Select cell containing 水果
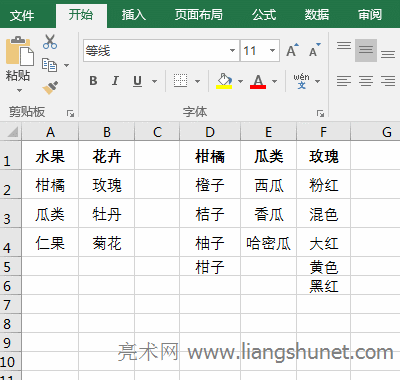Screen dimensions: 400x380 coord(50,156)
